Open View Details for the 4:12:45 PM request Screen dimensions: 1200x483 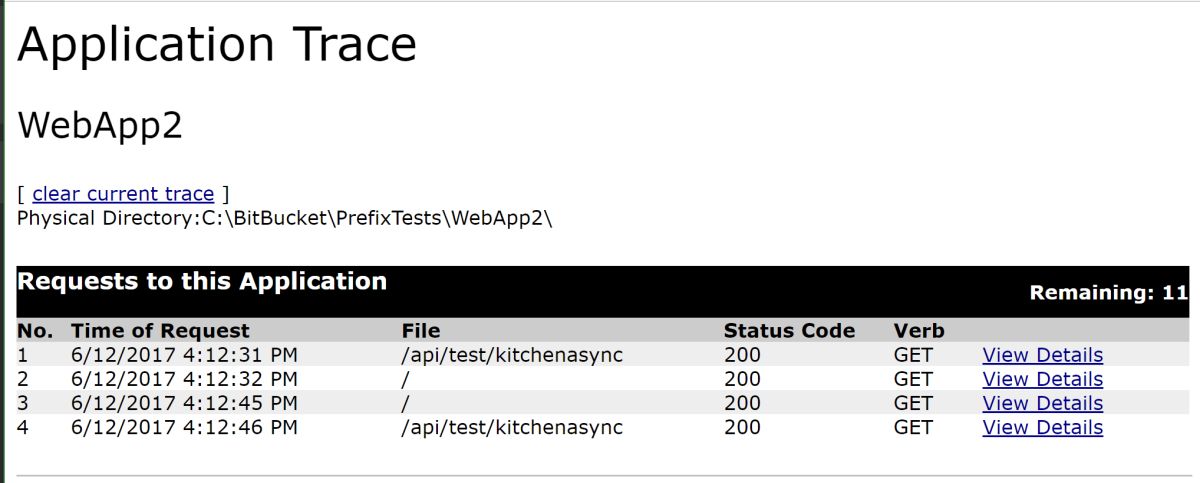click(1042, 403)
